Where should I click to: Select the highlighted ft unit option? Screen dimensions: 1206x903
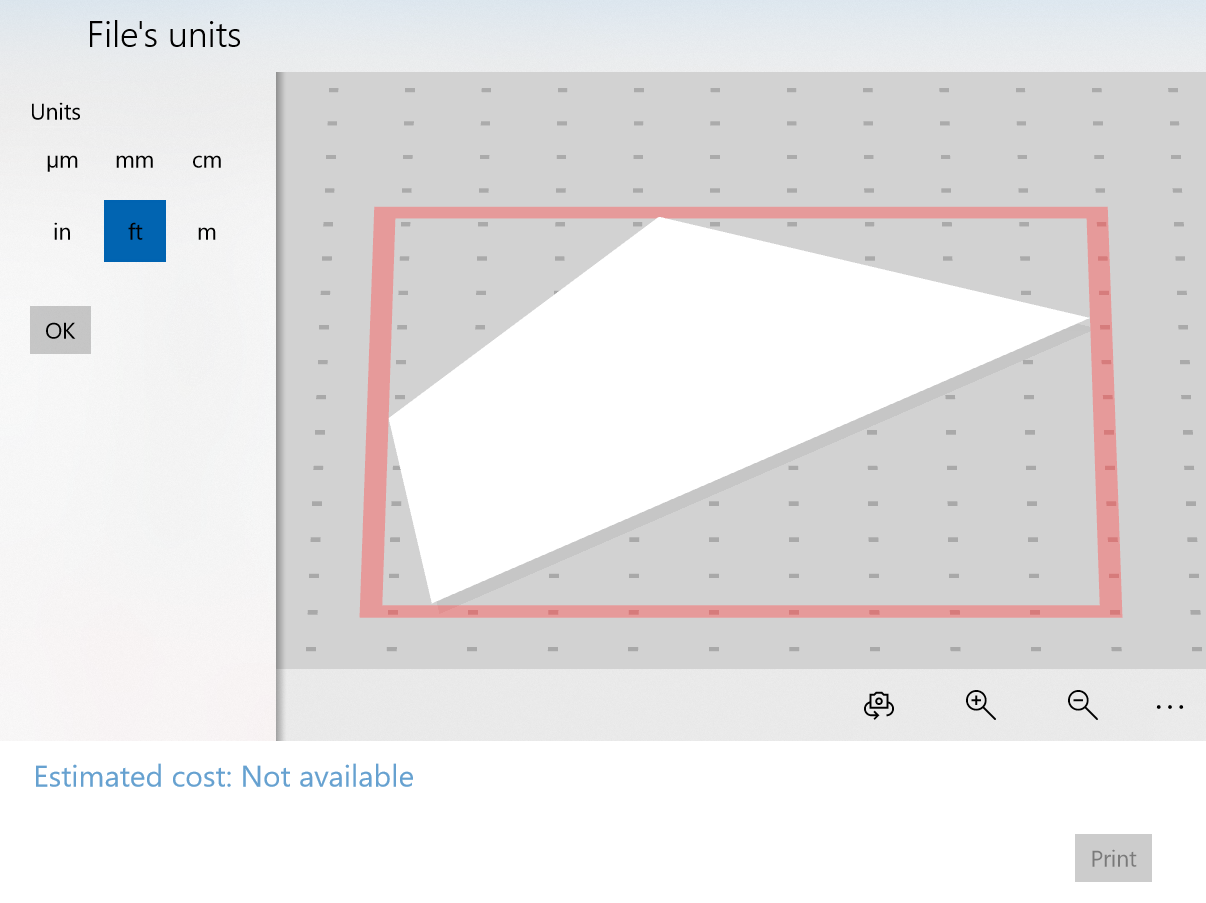coord(135,231)
